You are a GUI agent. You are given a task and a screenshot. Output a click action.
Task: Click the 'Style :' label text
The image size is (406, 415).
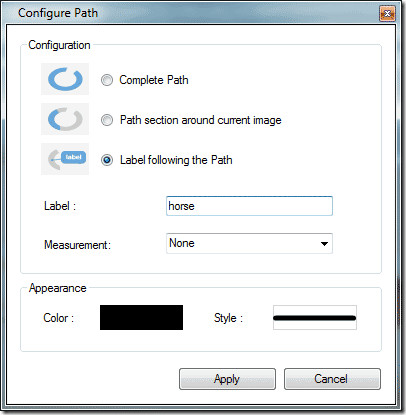[228, 318]
